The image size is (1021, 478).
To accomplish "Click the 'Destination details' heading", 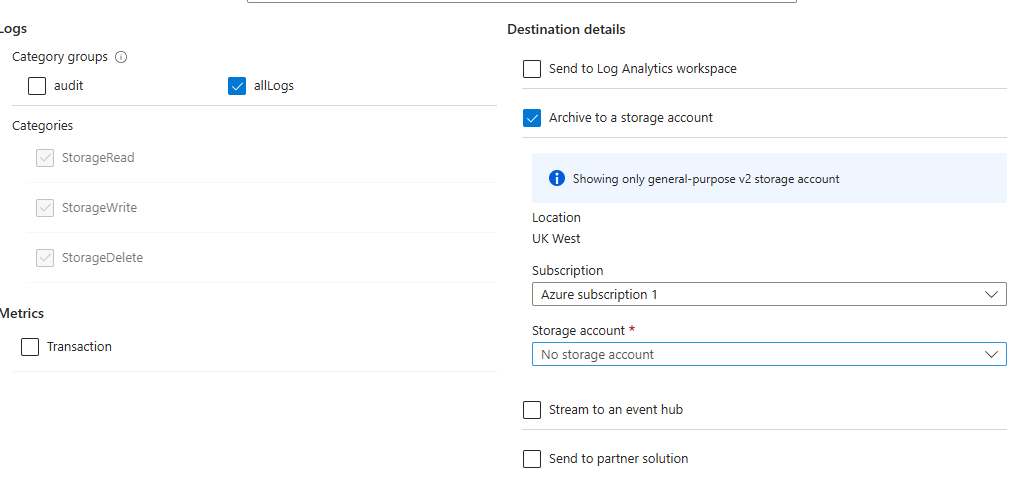I will 566,29.
